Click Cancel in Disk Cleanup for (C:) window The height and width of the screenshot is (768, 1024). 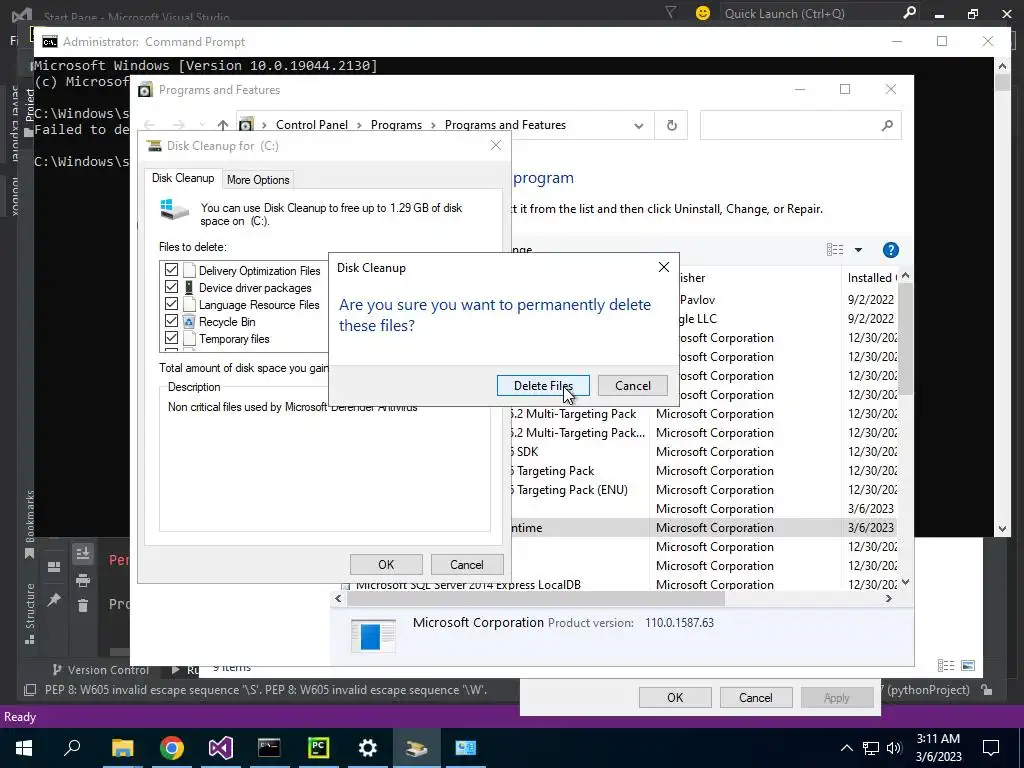[466, 564]
